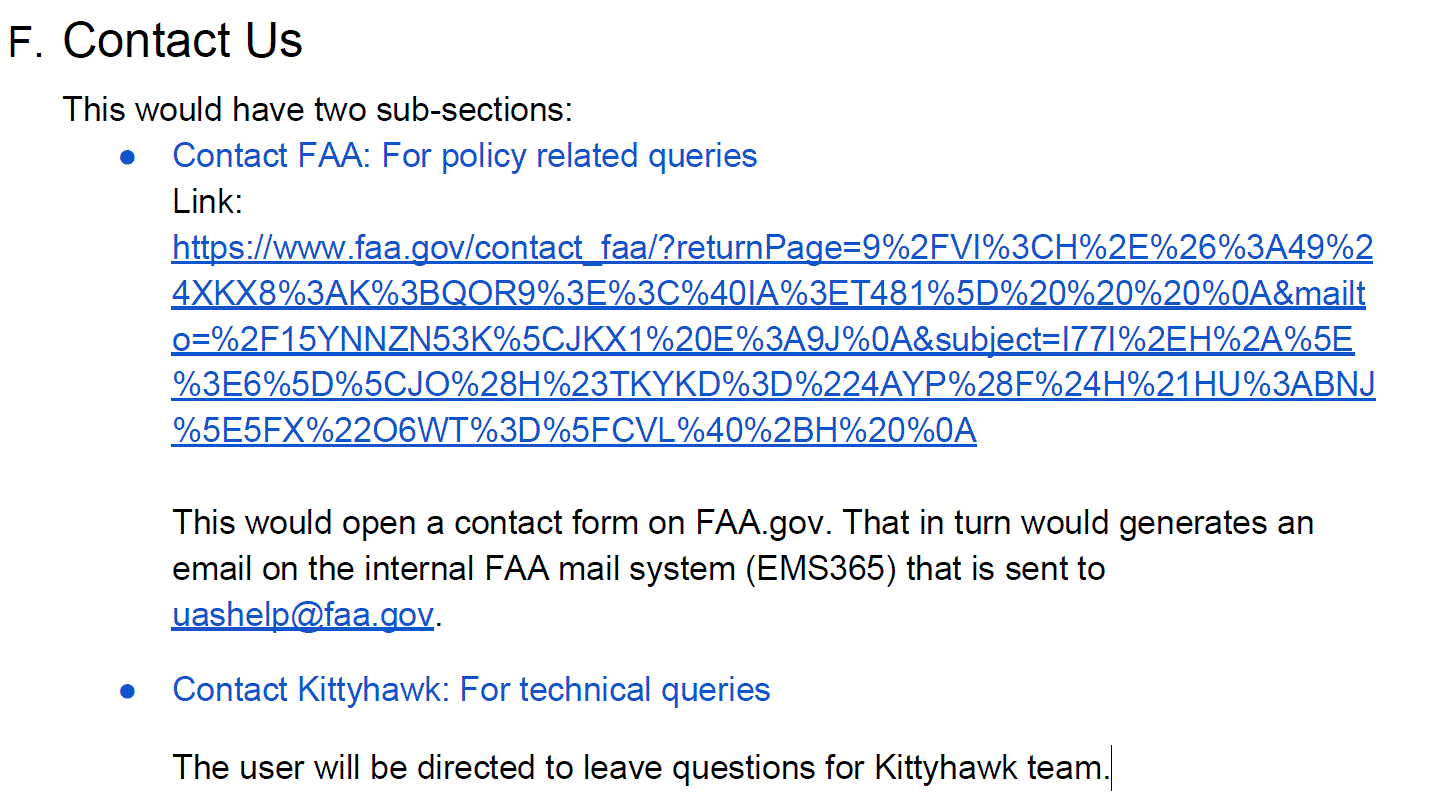
Task: Click the uashelp@faa.gov email link
Action: (302, 615)
